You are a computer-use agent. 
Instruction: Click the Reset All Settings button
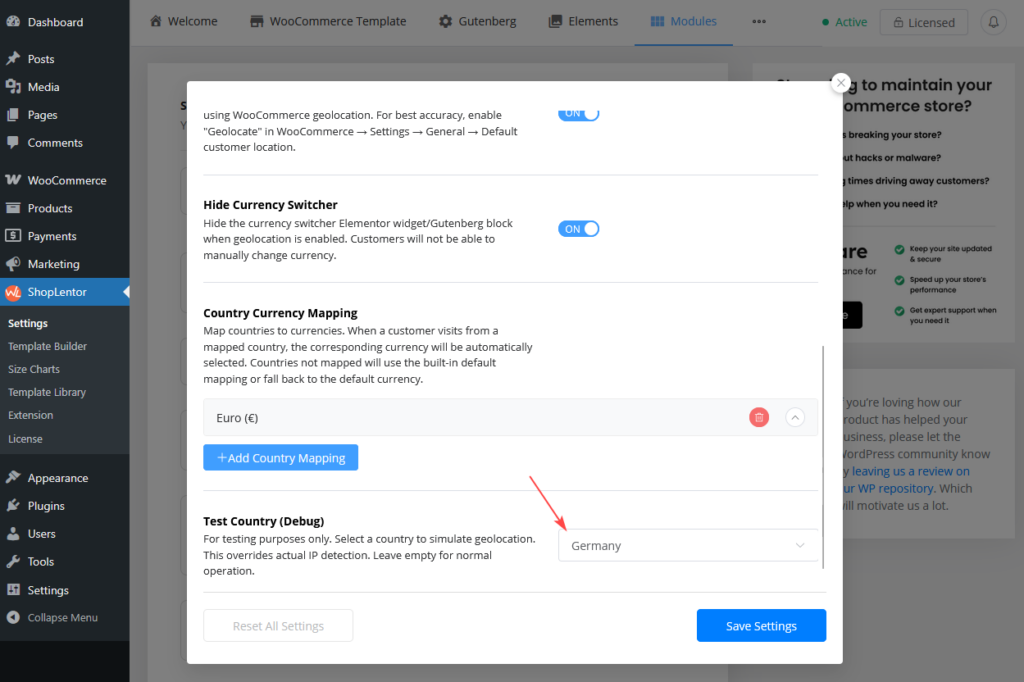click(278, 626)
